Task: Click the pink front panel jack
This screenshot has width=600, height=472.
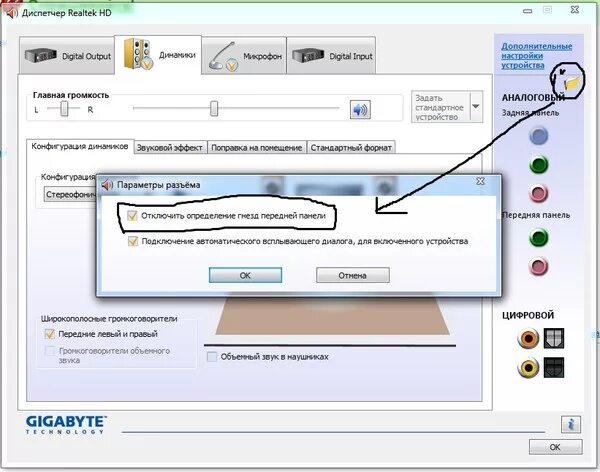Action: pyautogui.click(x=538, y=266)
